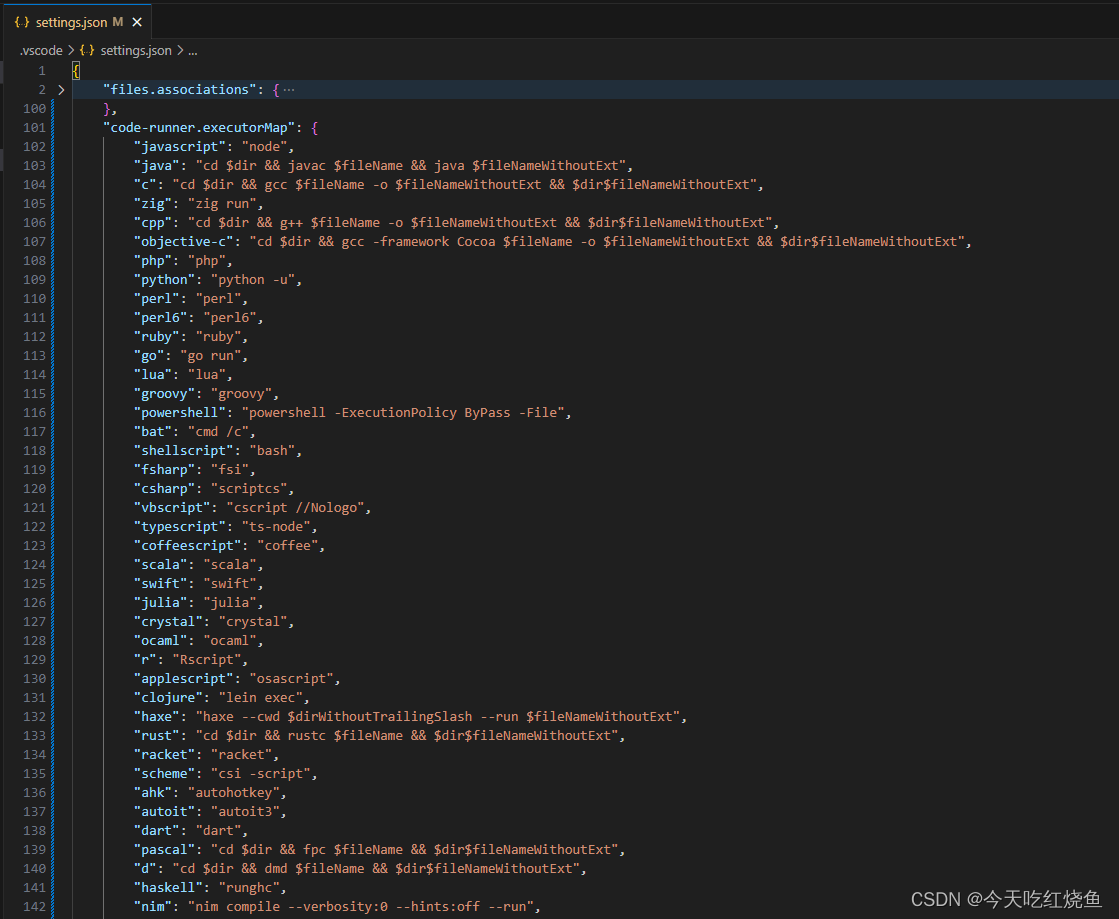The height and width of the screenshot is (919, 1119).
Task: Place cursor in the "python -u" value
Action: (x=254, y=279)
